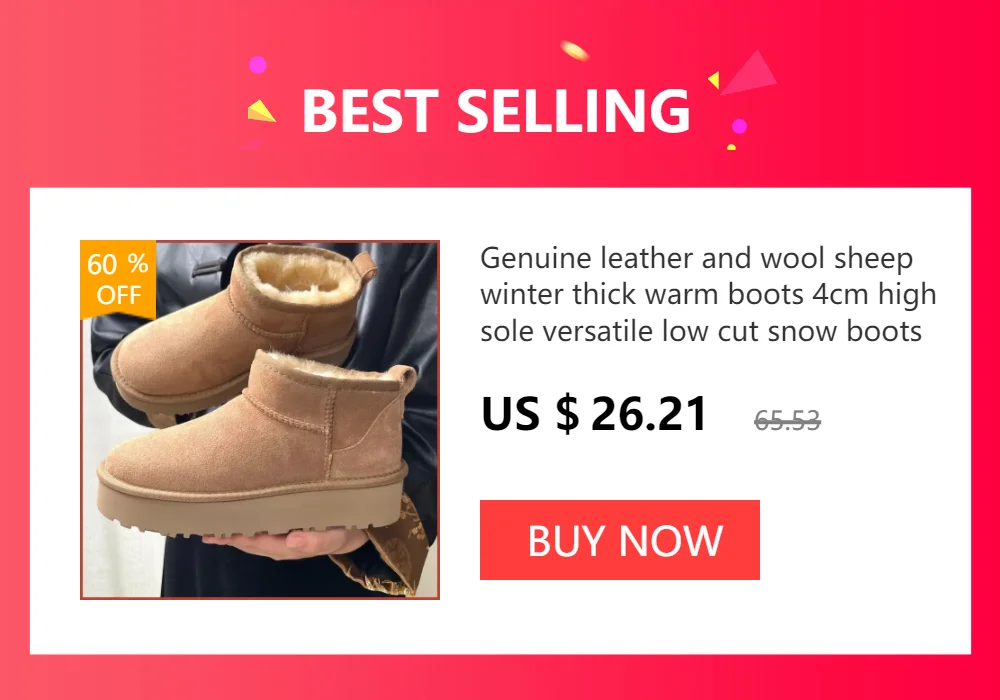1000x700 pixels.
Task: Click the crossed-out 65.53 original price
Action: tap(787, 420)
